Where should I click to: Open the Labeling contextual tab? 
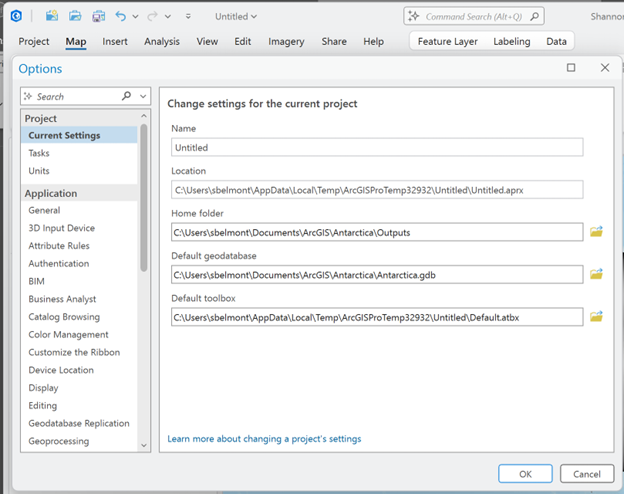pyautogui.click(x=512, y=41)
